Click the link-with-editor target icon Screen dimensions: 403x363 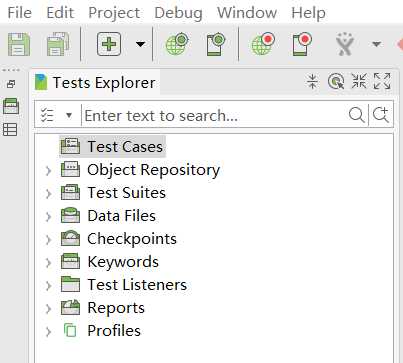[336, 82]
